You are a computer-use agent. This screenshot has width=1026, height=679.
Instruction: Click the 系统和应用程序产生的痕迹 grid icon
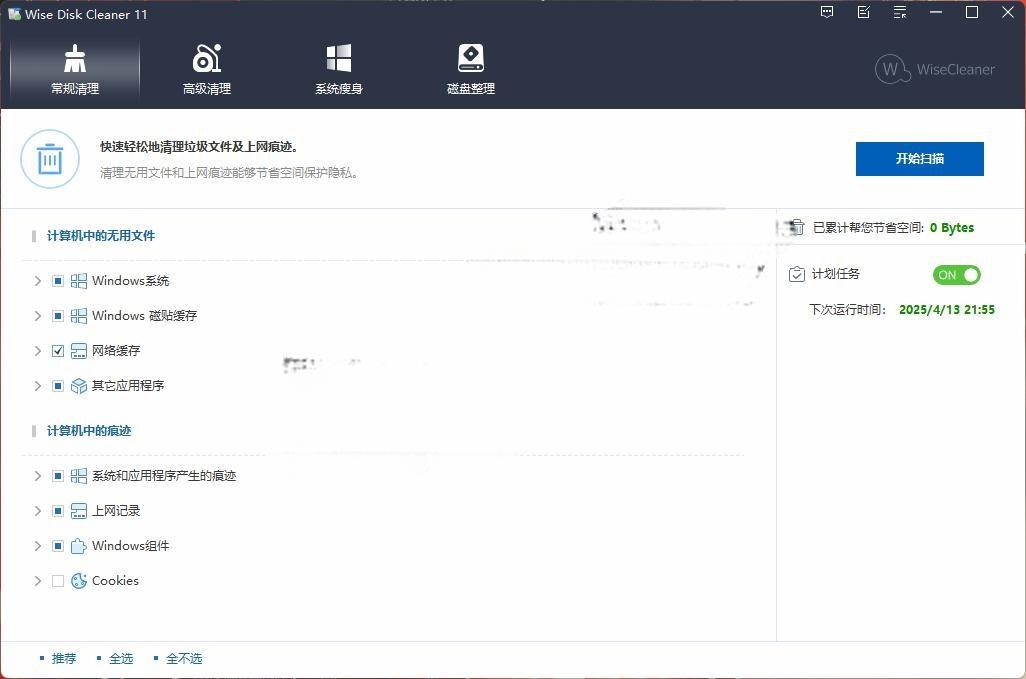tap(79, 476)
